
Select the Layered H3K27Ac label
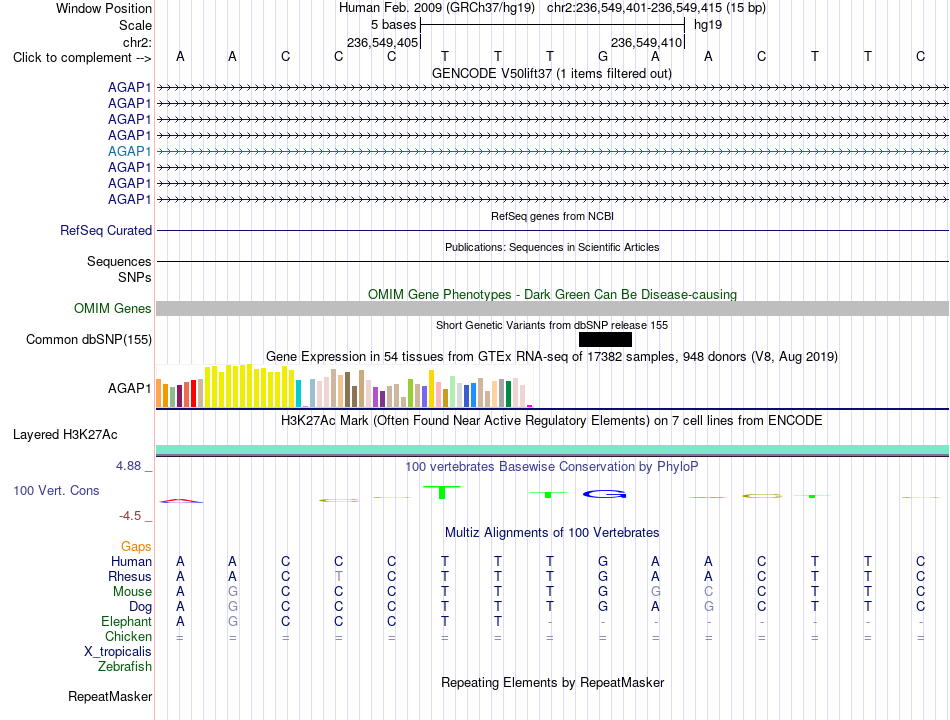[65, 435]
